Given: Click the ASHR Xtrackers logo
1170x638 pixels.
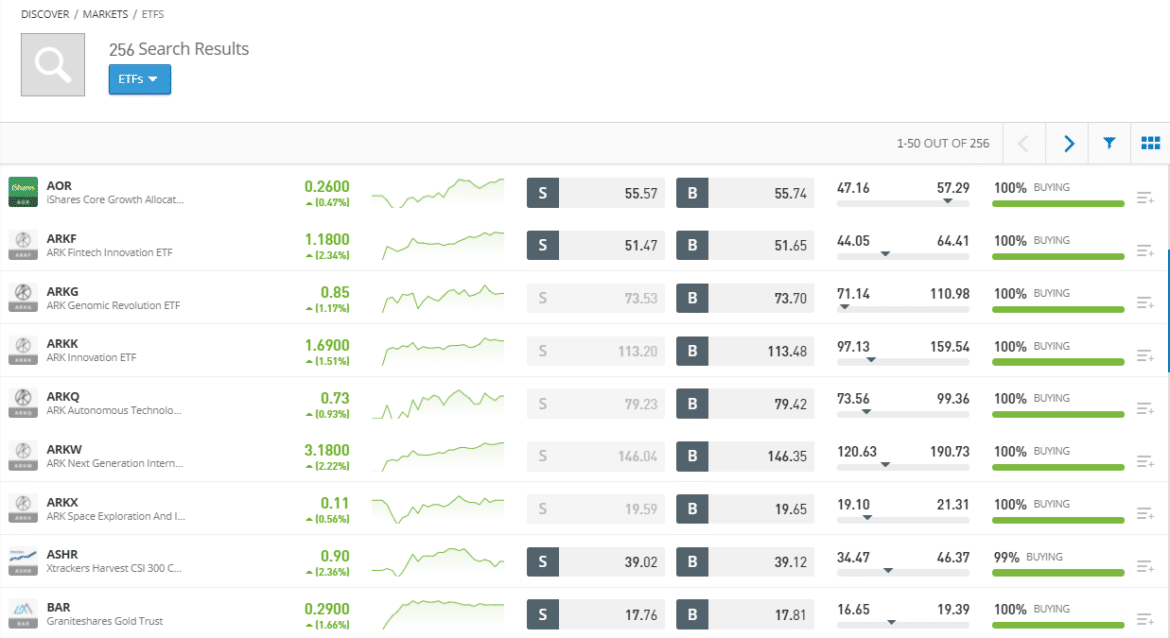Looking at the screenshot, I should [x=23, y=561].
